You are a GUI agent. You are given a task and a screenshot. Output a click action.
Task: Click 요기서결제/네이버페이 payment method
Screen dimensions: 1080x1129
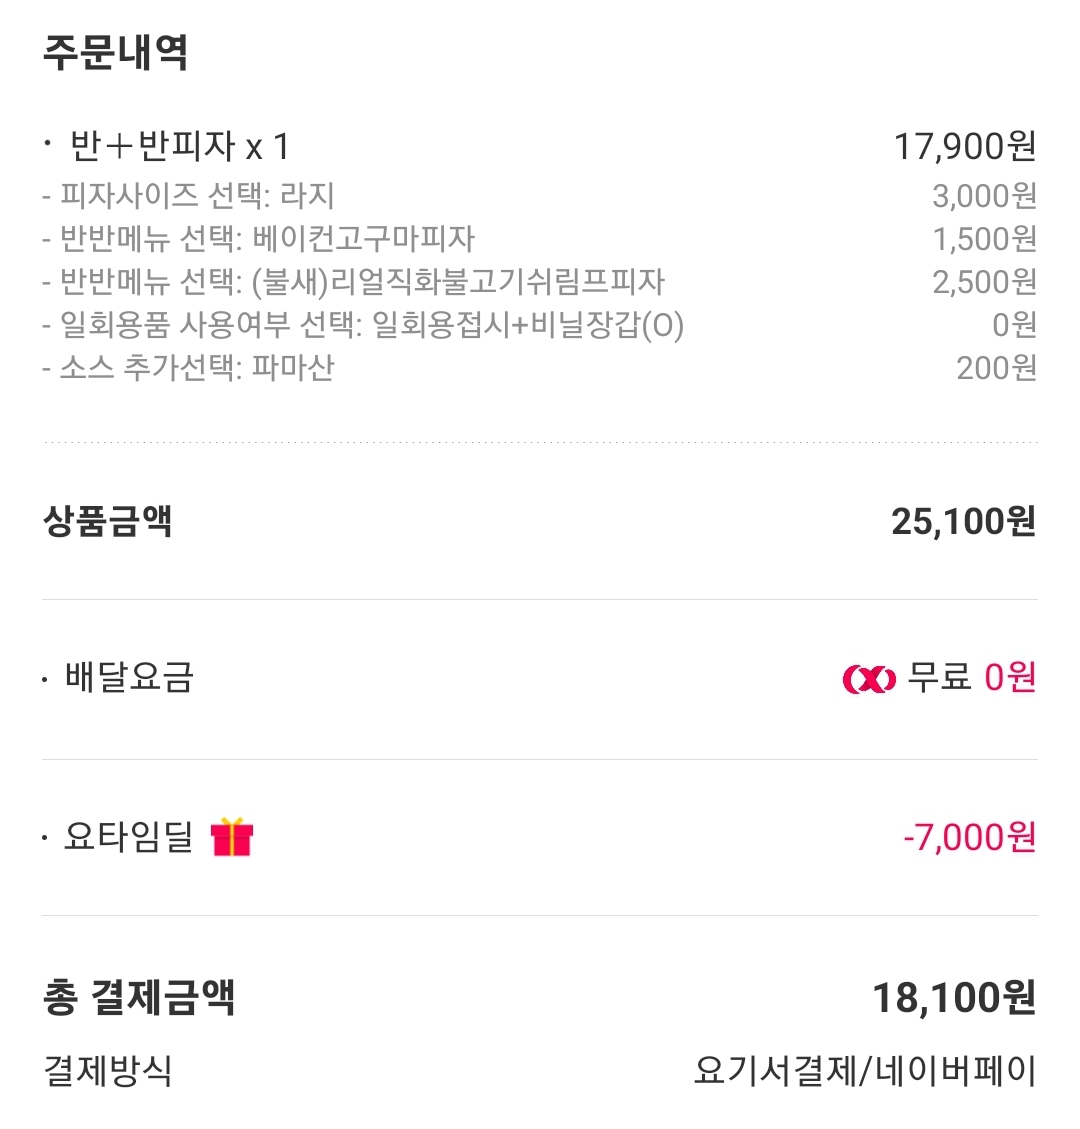pos(865,1071)
